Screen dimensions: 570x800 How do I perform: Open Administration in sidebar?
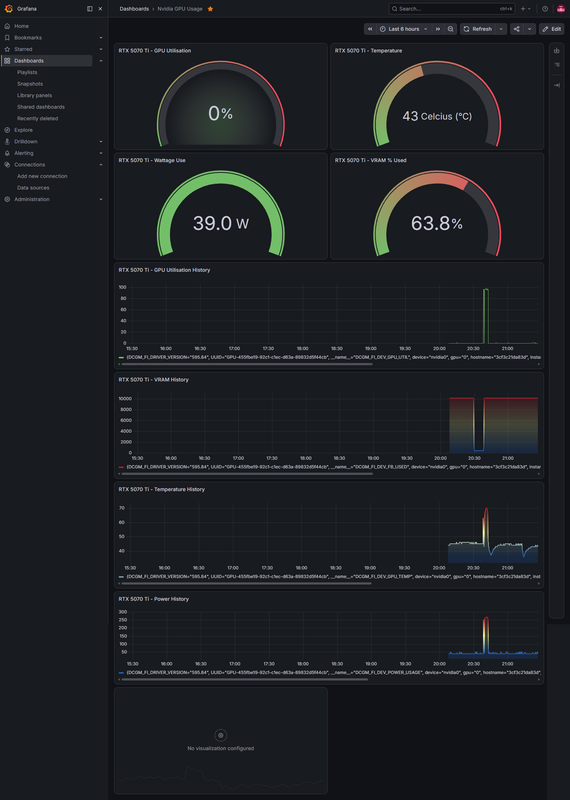(32, 199)
